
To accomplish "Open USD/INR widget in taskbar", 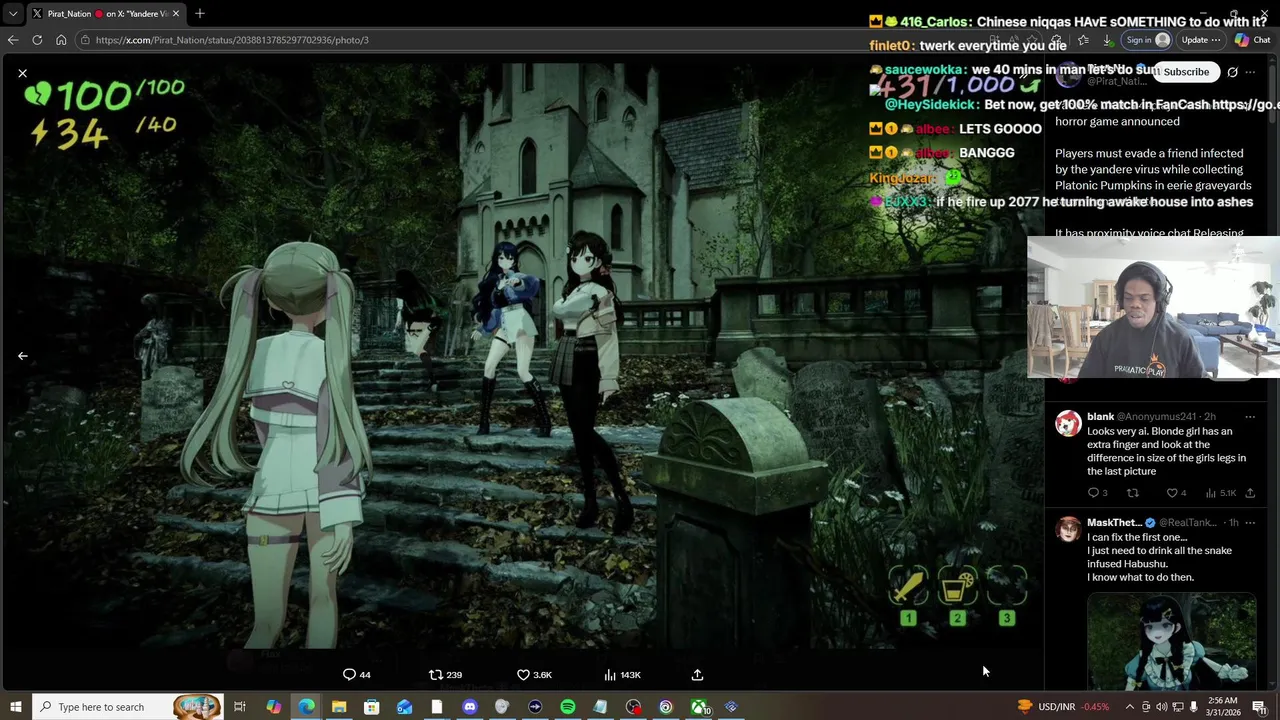I will point(1062,707).
